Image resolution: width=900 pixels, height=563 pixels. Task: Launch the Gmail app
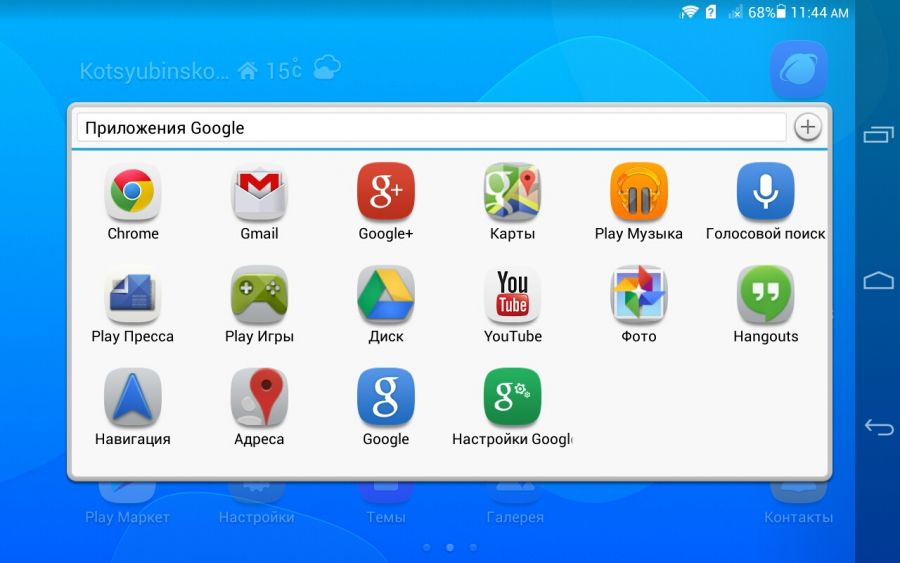(x=259, y=192)
